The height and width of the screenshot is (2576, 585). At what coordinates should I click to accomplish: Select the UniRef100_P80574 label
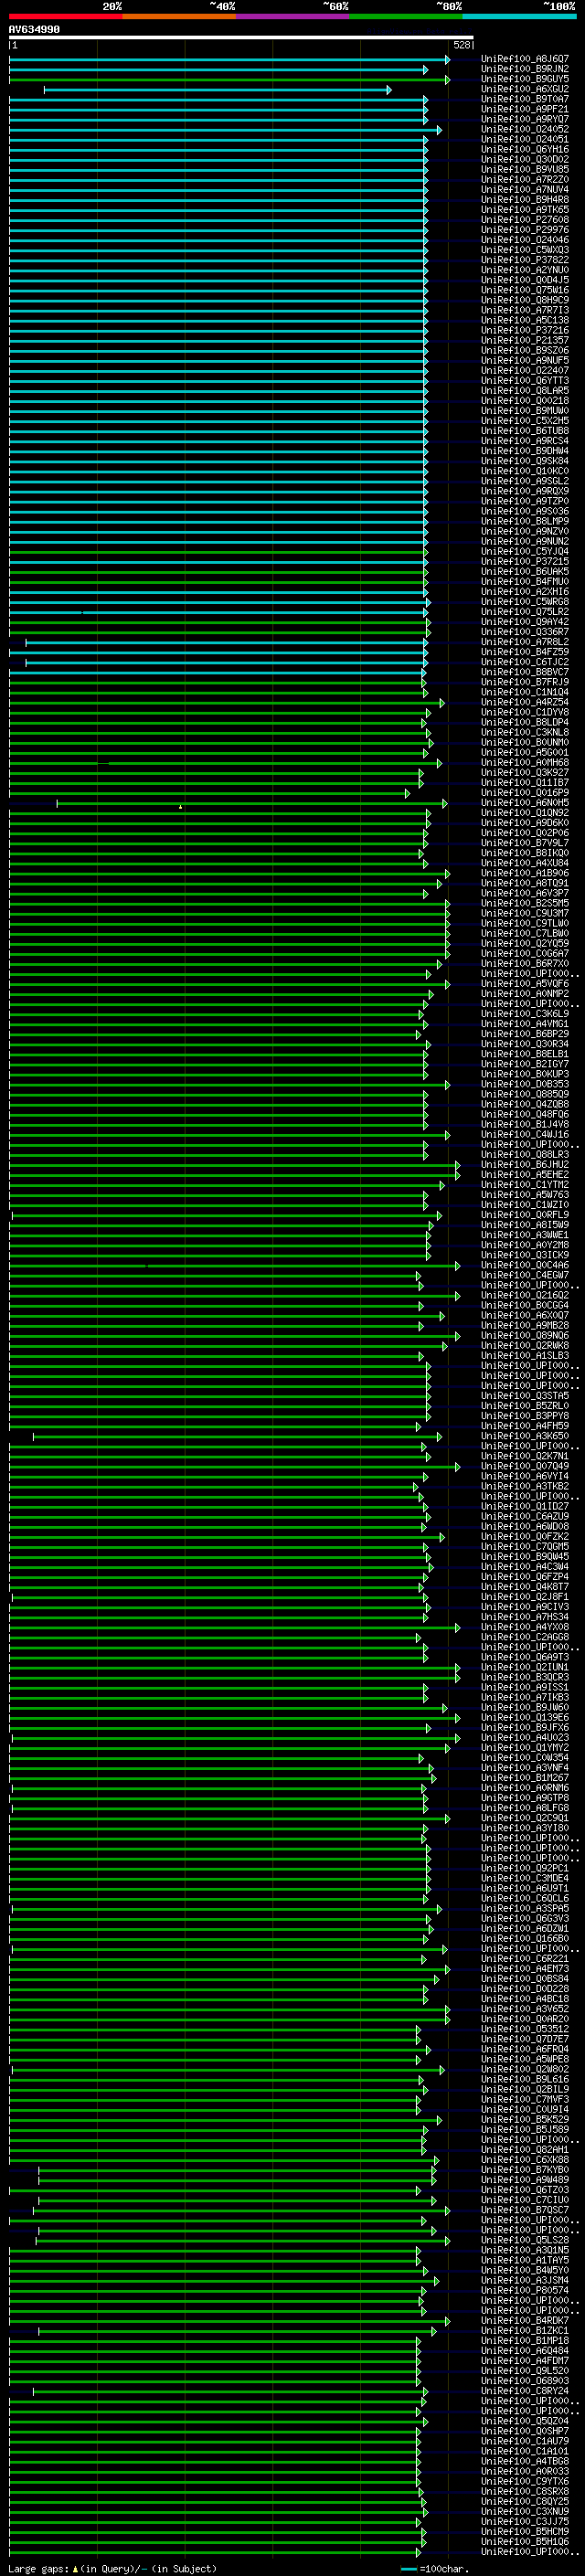pyautogui.click(x=525, y=2290)
